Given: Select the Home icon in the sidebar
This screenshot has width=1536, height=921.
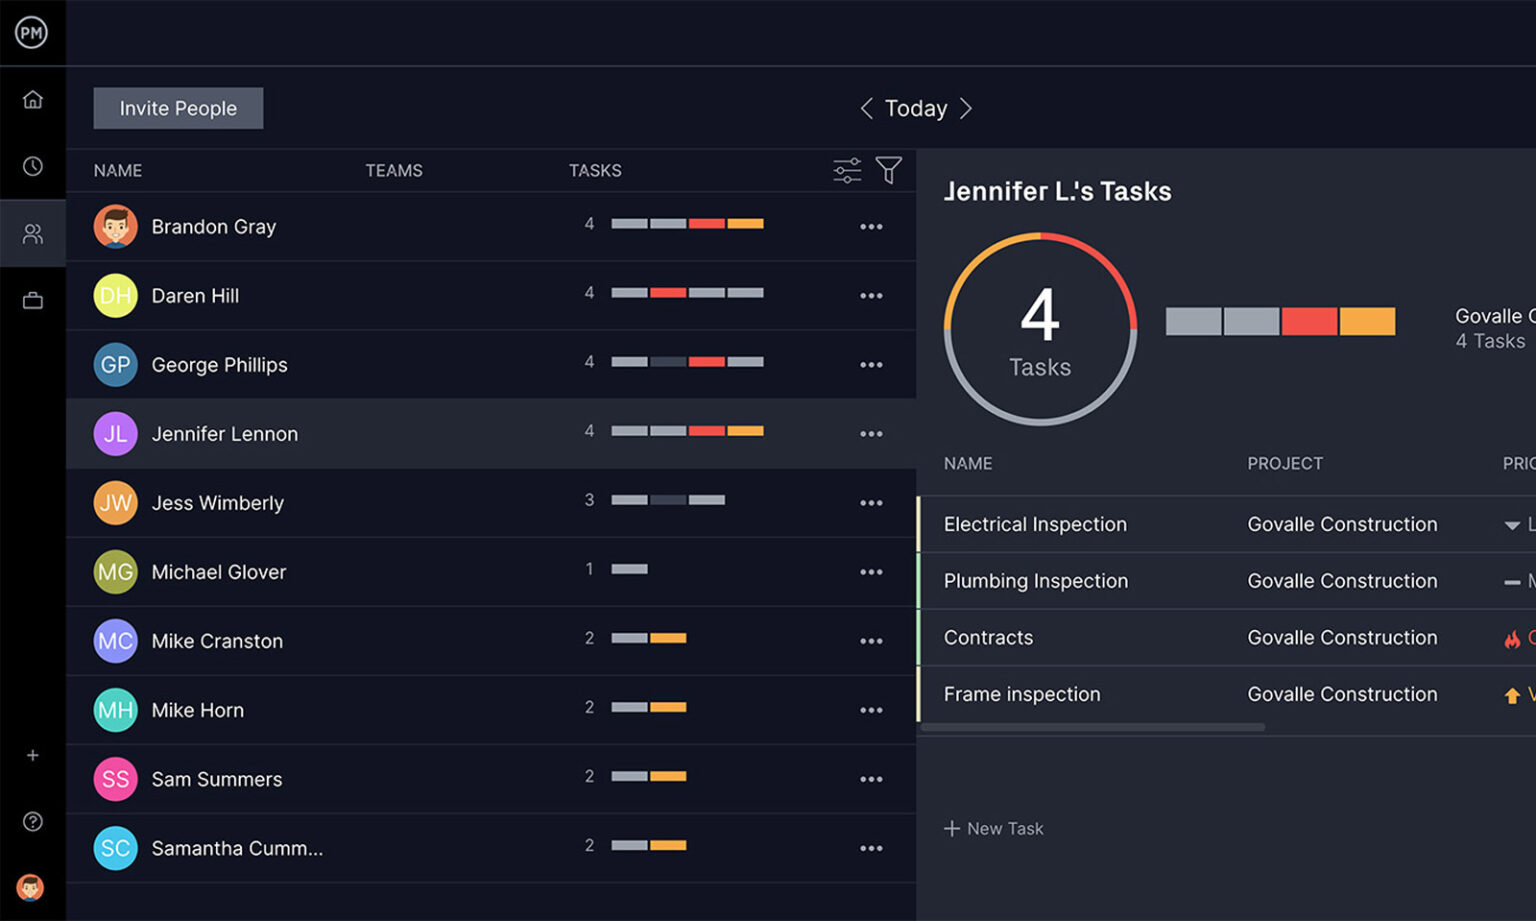Looking at the screenshot, I should 33,99.
